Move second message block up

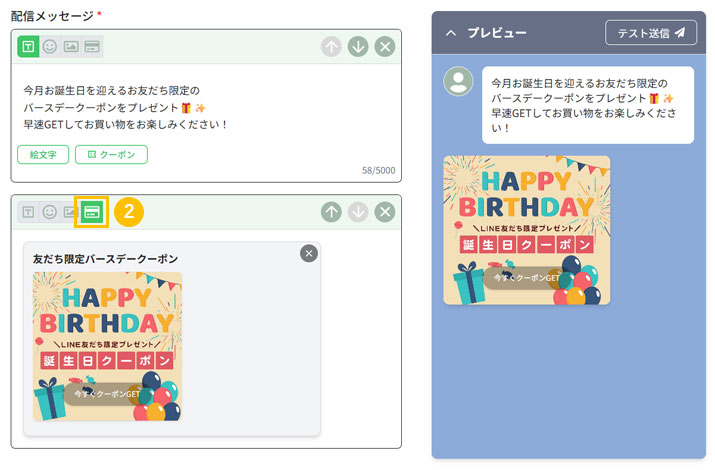[x=331, y=212]
